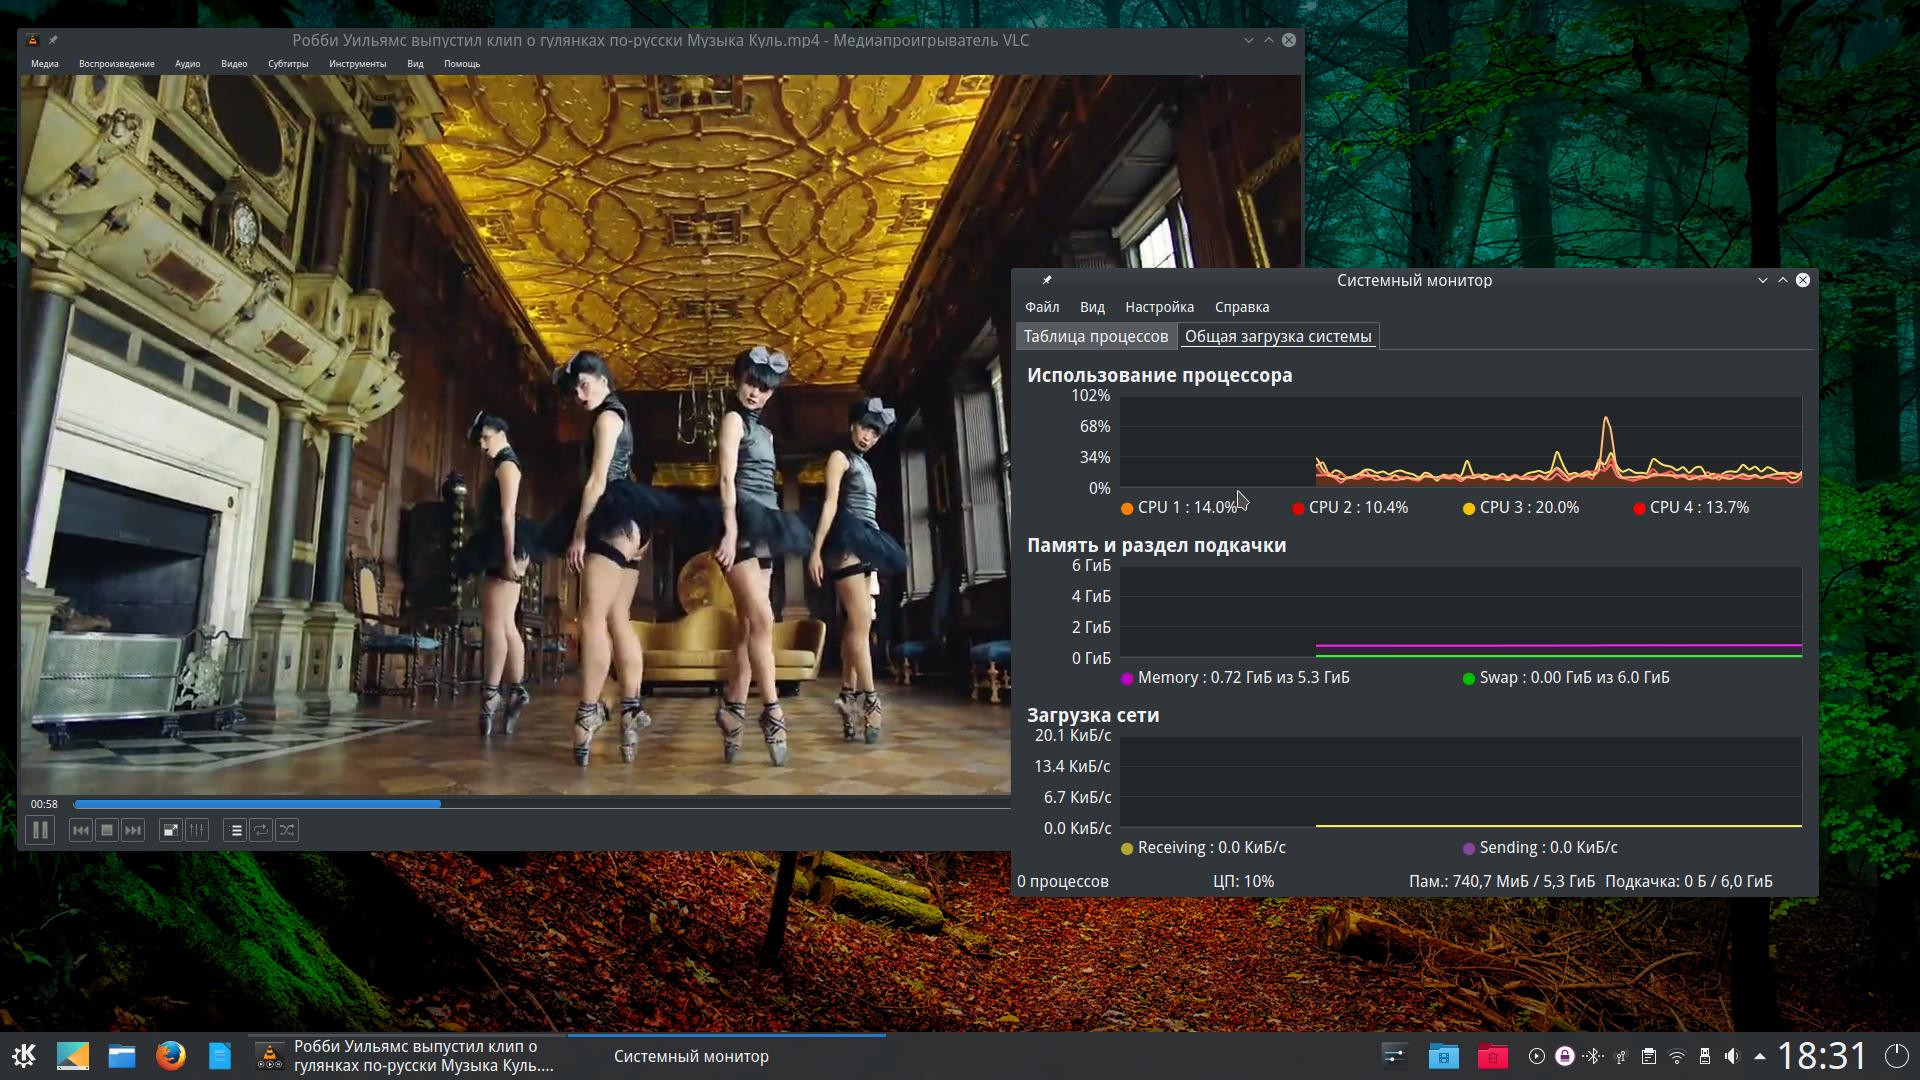Toggle shuffle random playback
Screen dimensions: 1920x1080
(287, 830)
